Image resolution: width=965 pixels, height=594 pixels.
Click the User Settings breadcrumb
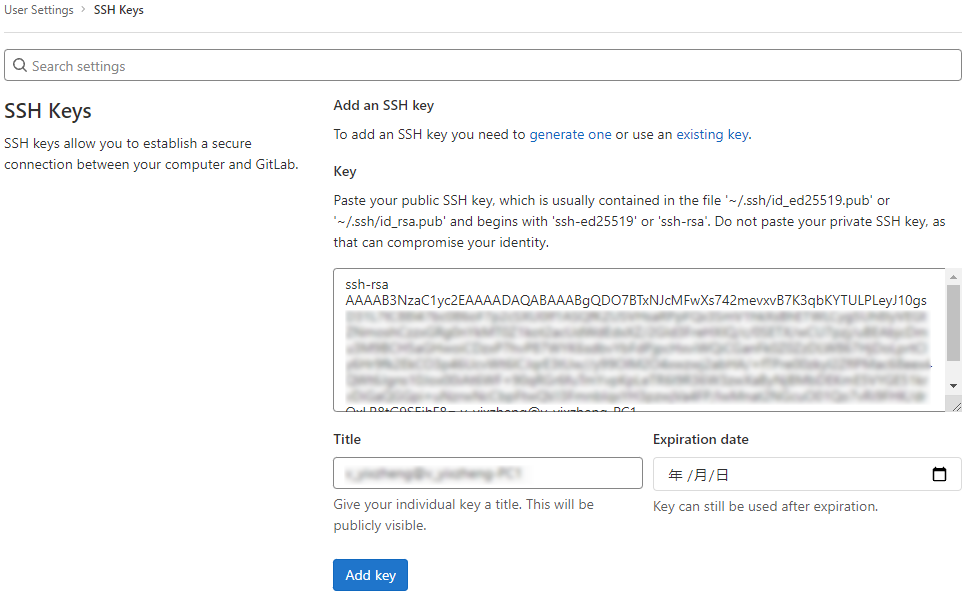(x=39, y=10)
